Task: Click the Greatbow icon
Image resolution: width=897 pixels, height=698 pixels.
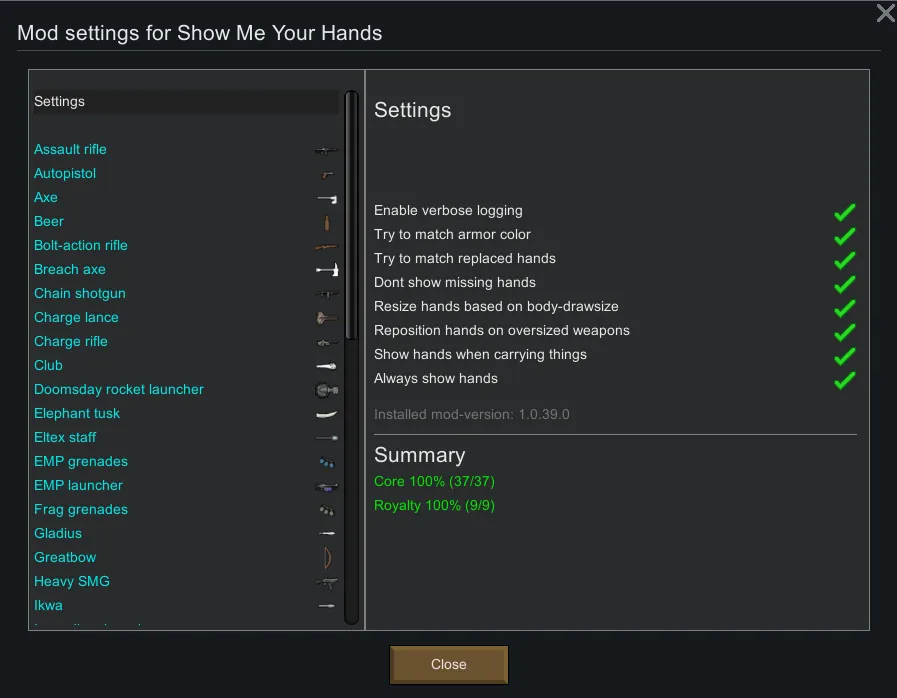Action: (326, 558)
